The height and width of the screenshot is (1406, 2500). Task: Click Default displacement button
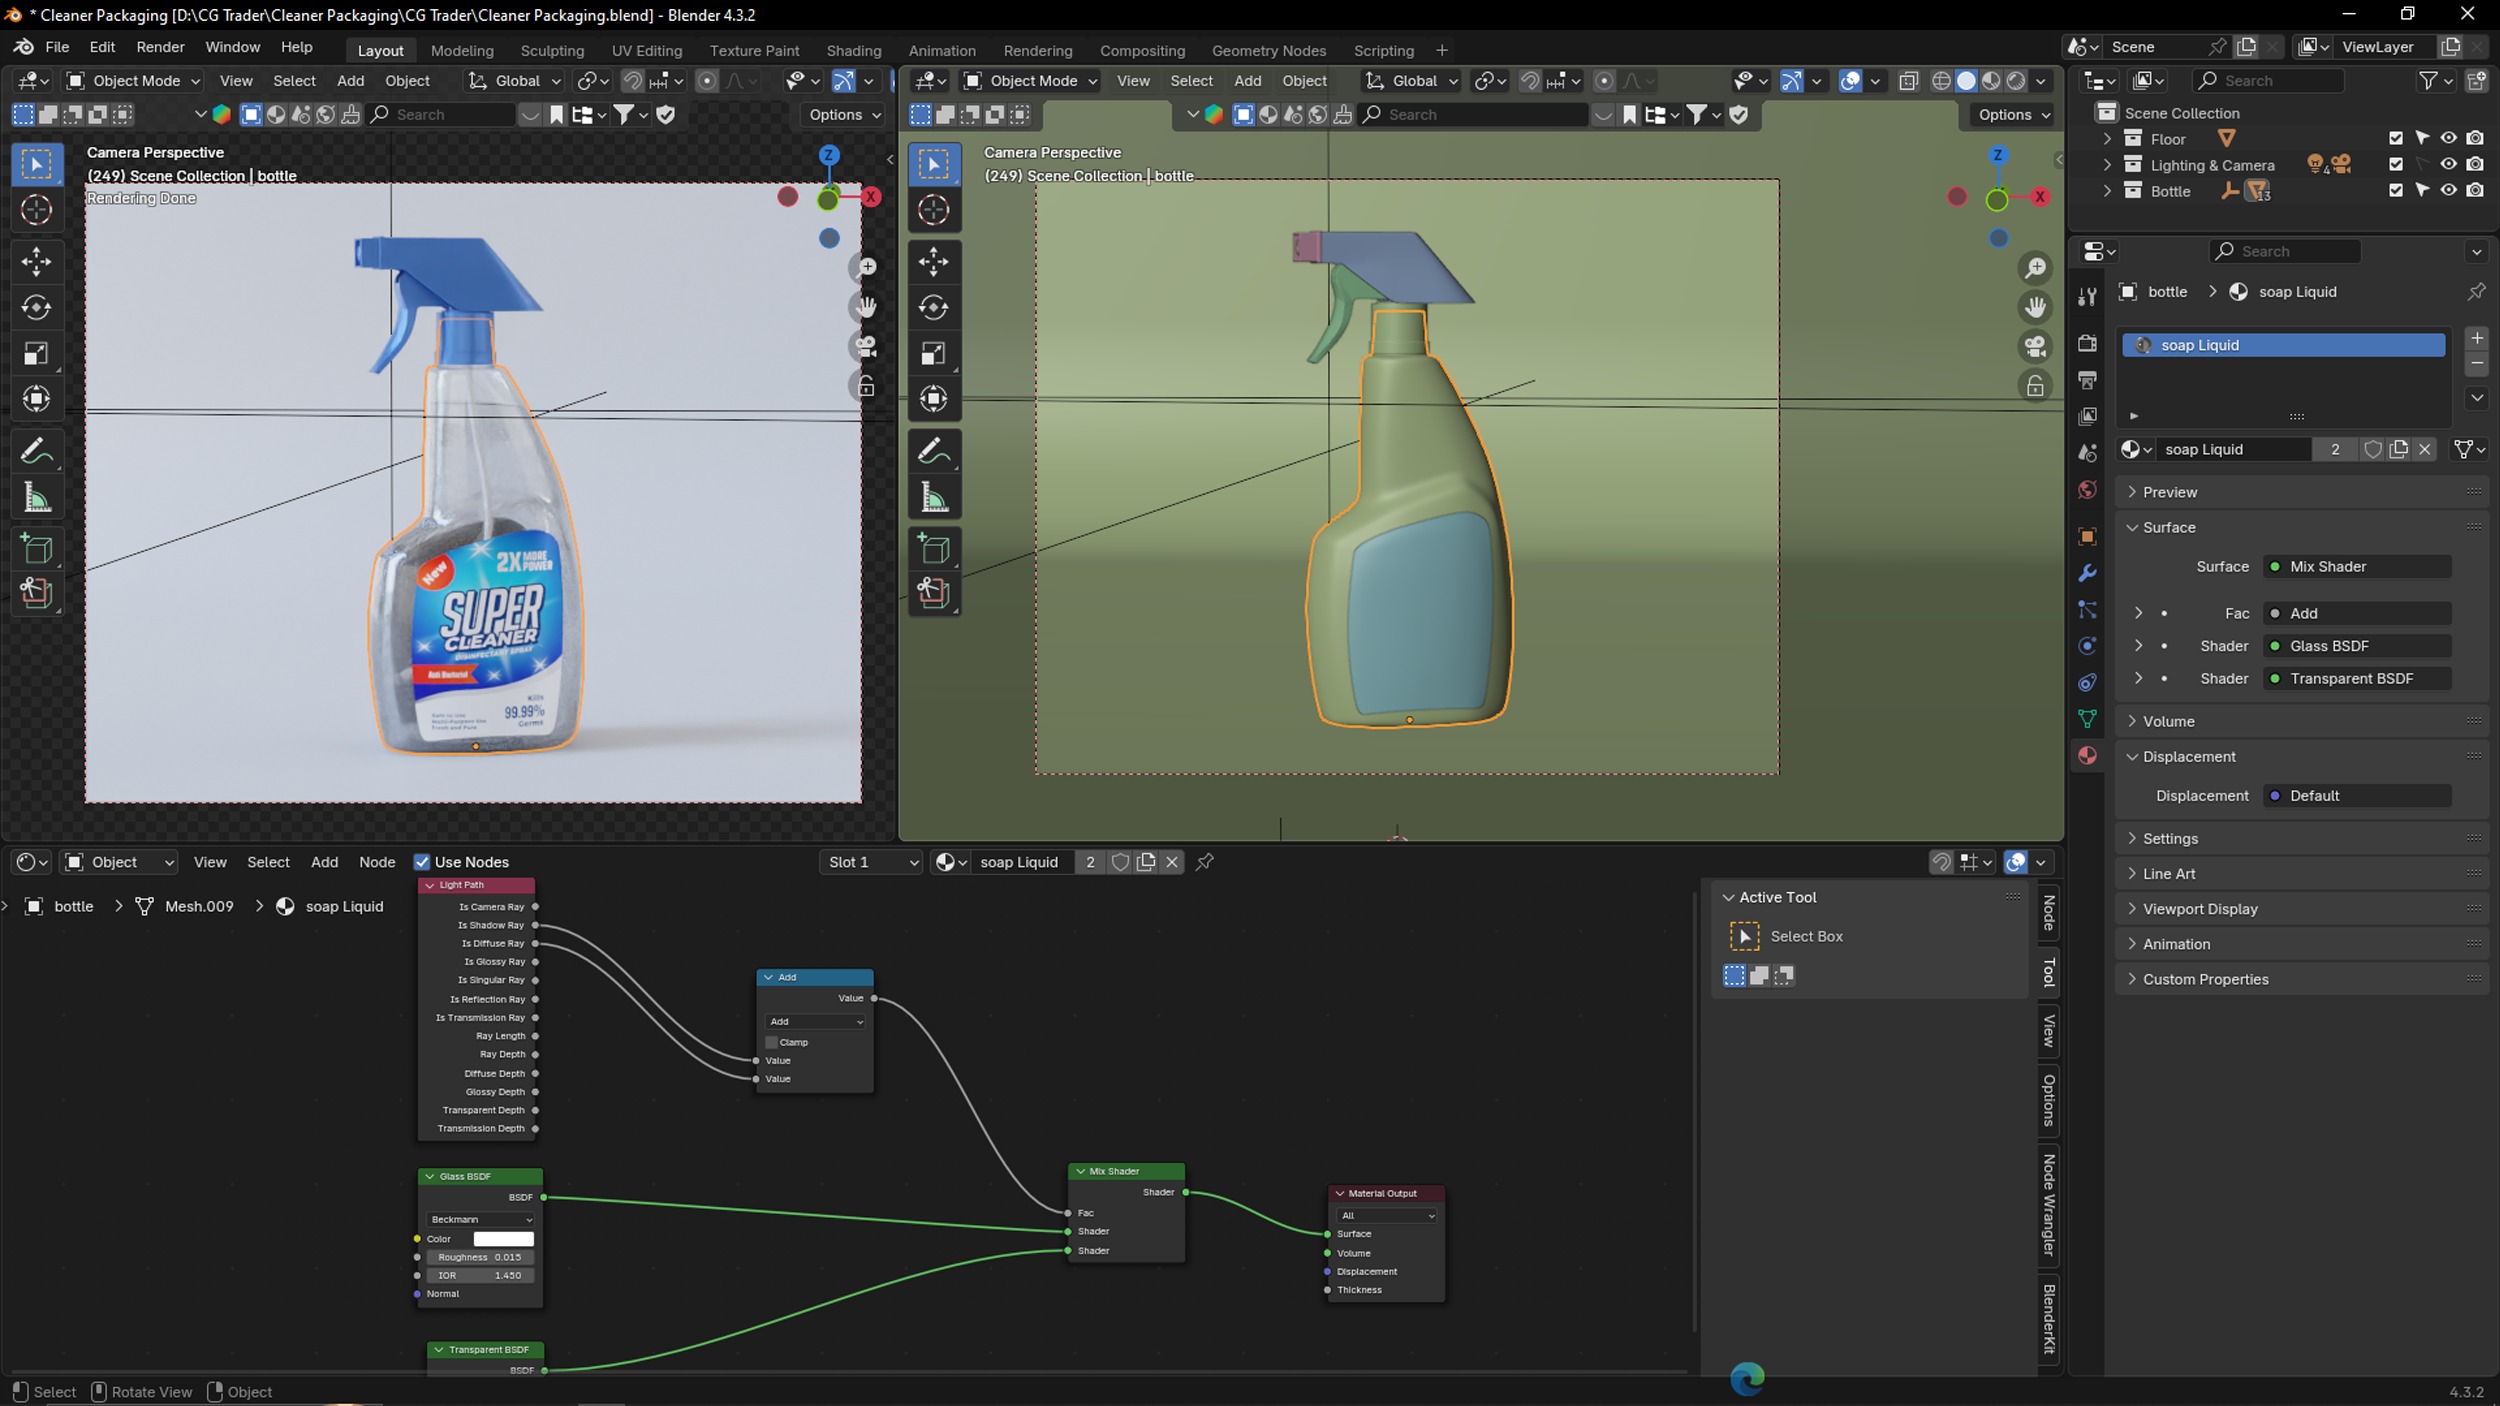(2357, 796)
